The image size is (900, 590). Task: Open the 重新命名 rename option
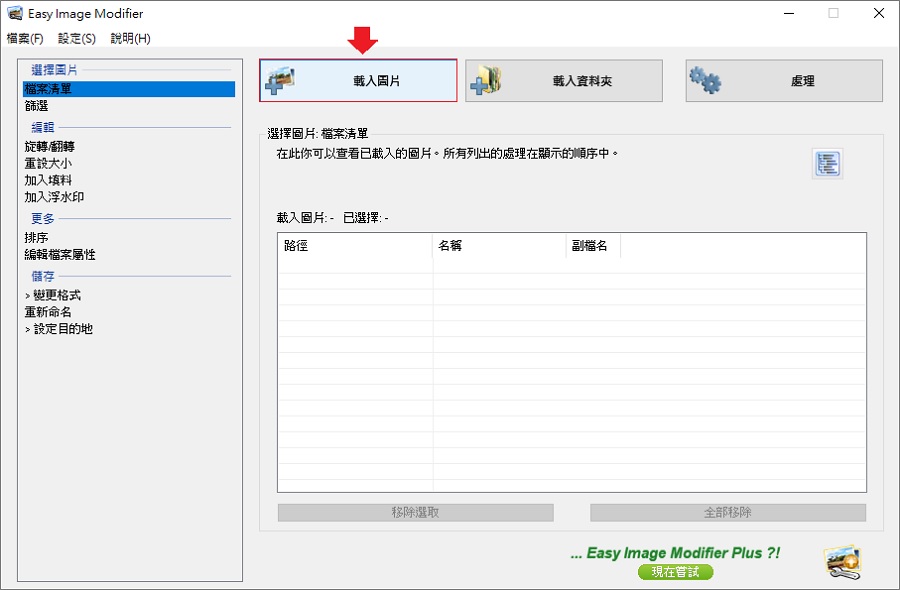click(48, 312)
